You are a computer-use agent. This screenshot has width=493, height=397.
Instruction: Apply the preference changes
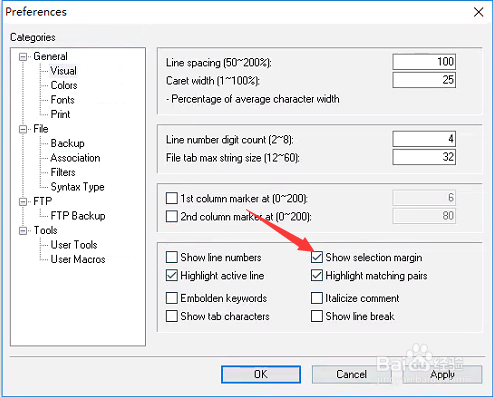(x=442, y=374)
